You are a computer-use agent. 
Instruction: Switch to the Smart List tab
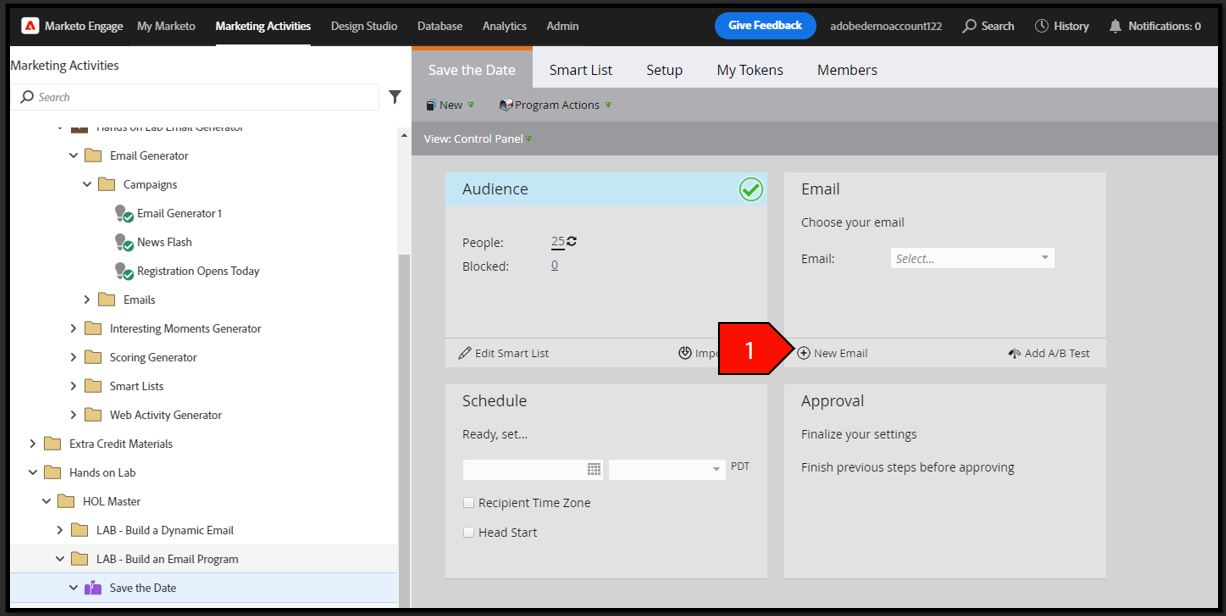pyautogui.click(x=581, y=70)
